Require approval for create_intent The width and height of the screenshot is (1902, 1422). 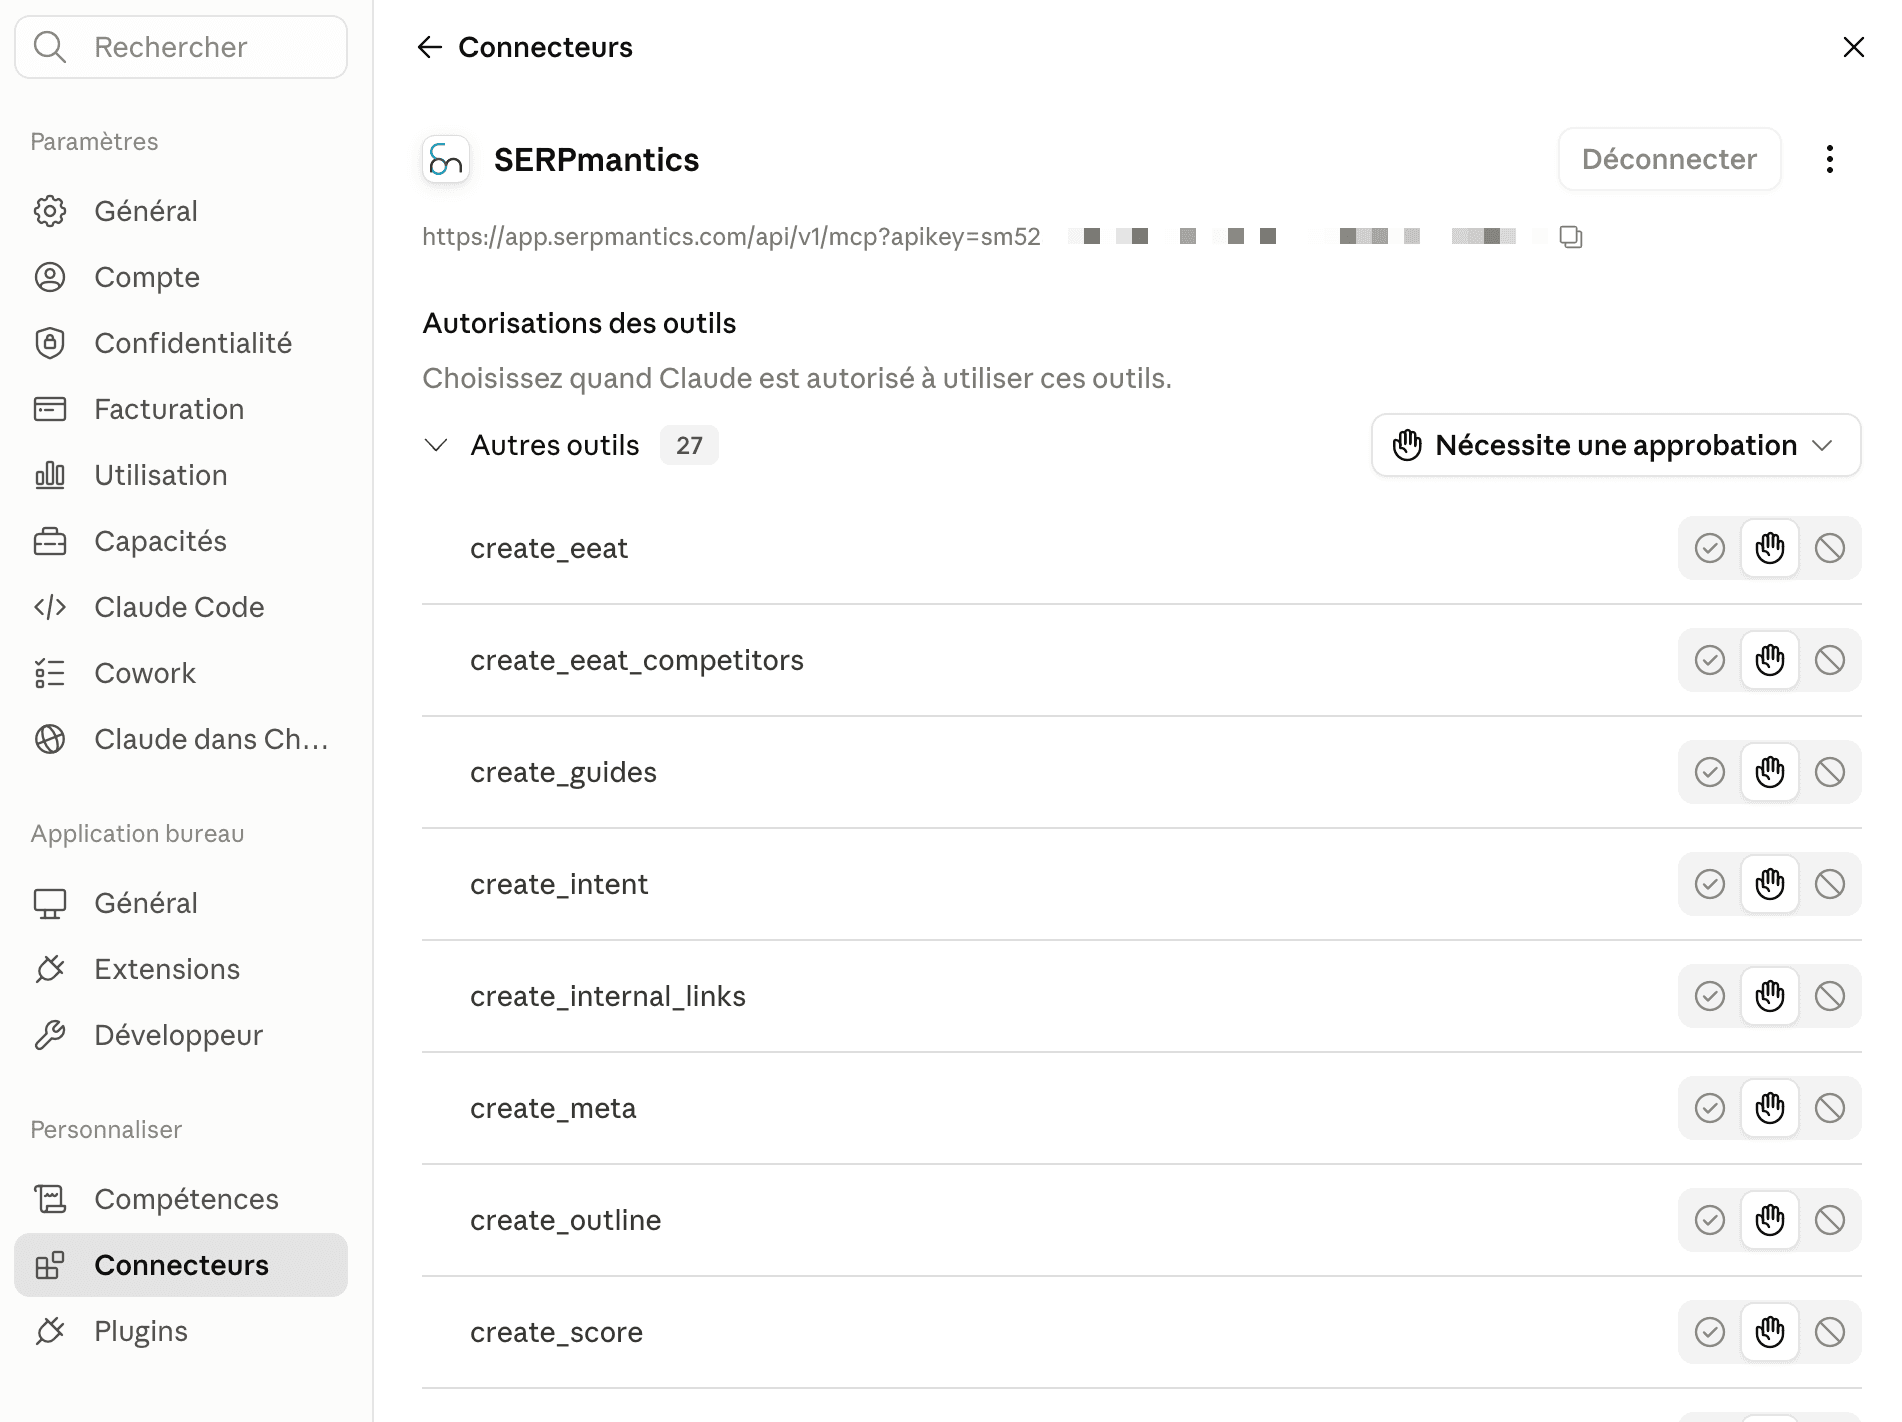coord(1770,884)
